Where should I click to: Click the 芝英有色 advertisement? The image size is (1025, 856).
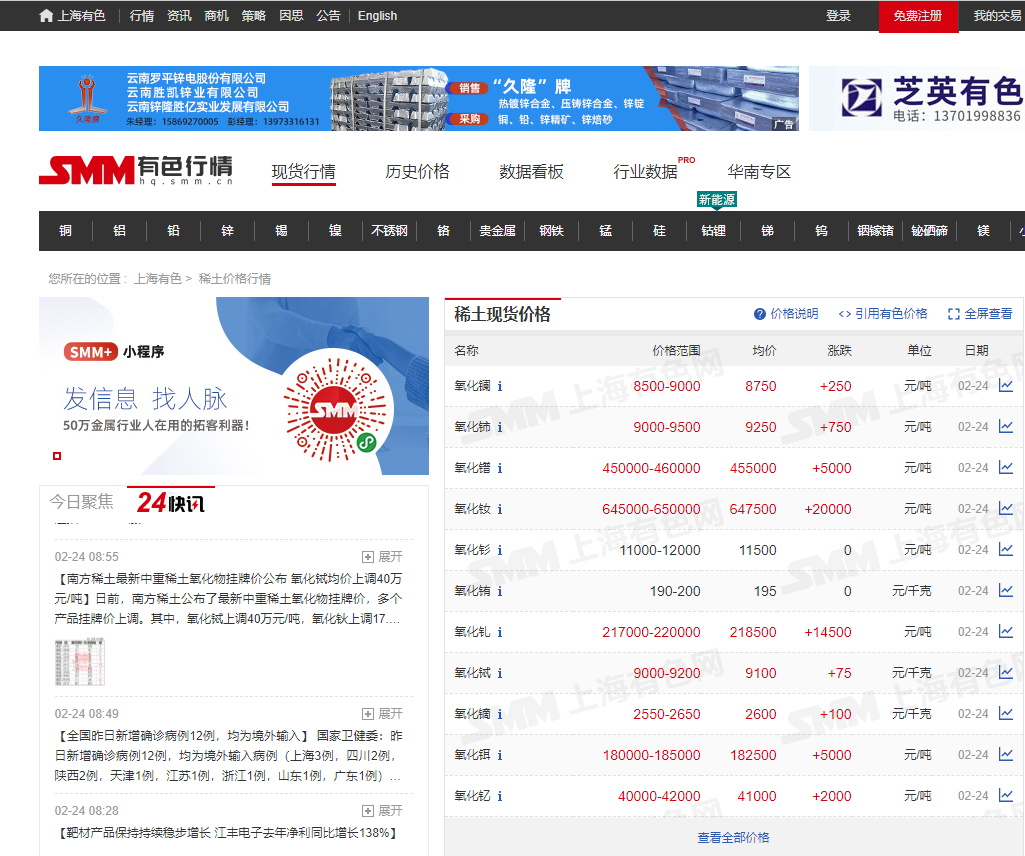pyautogui.click(x=916, y=98)
